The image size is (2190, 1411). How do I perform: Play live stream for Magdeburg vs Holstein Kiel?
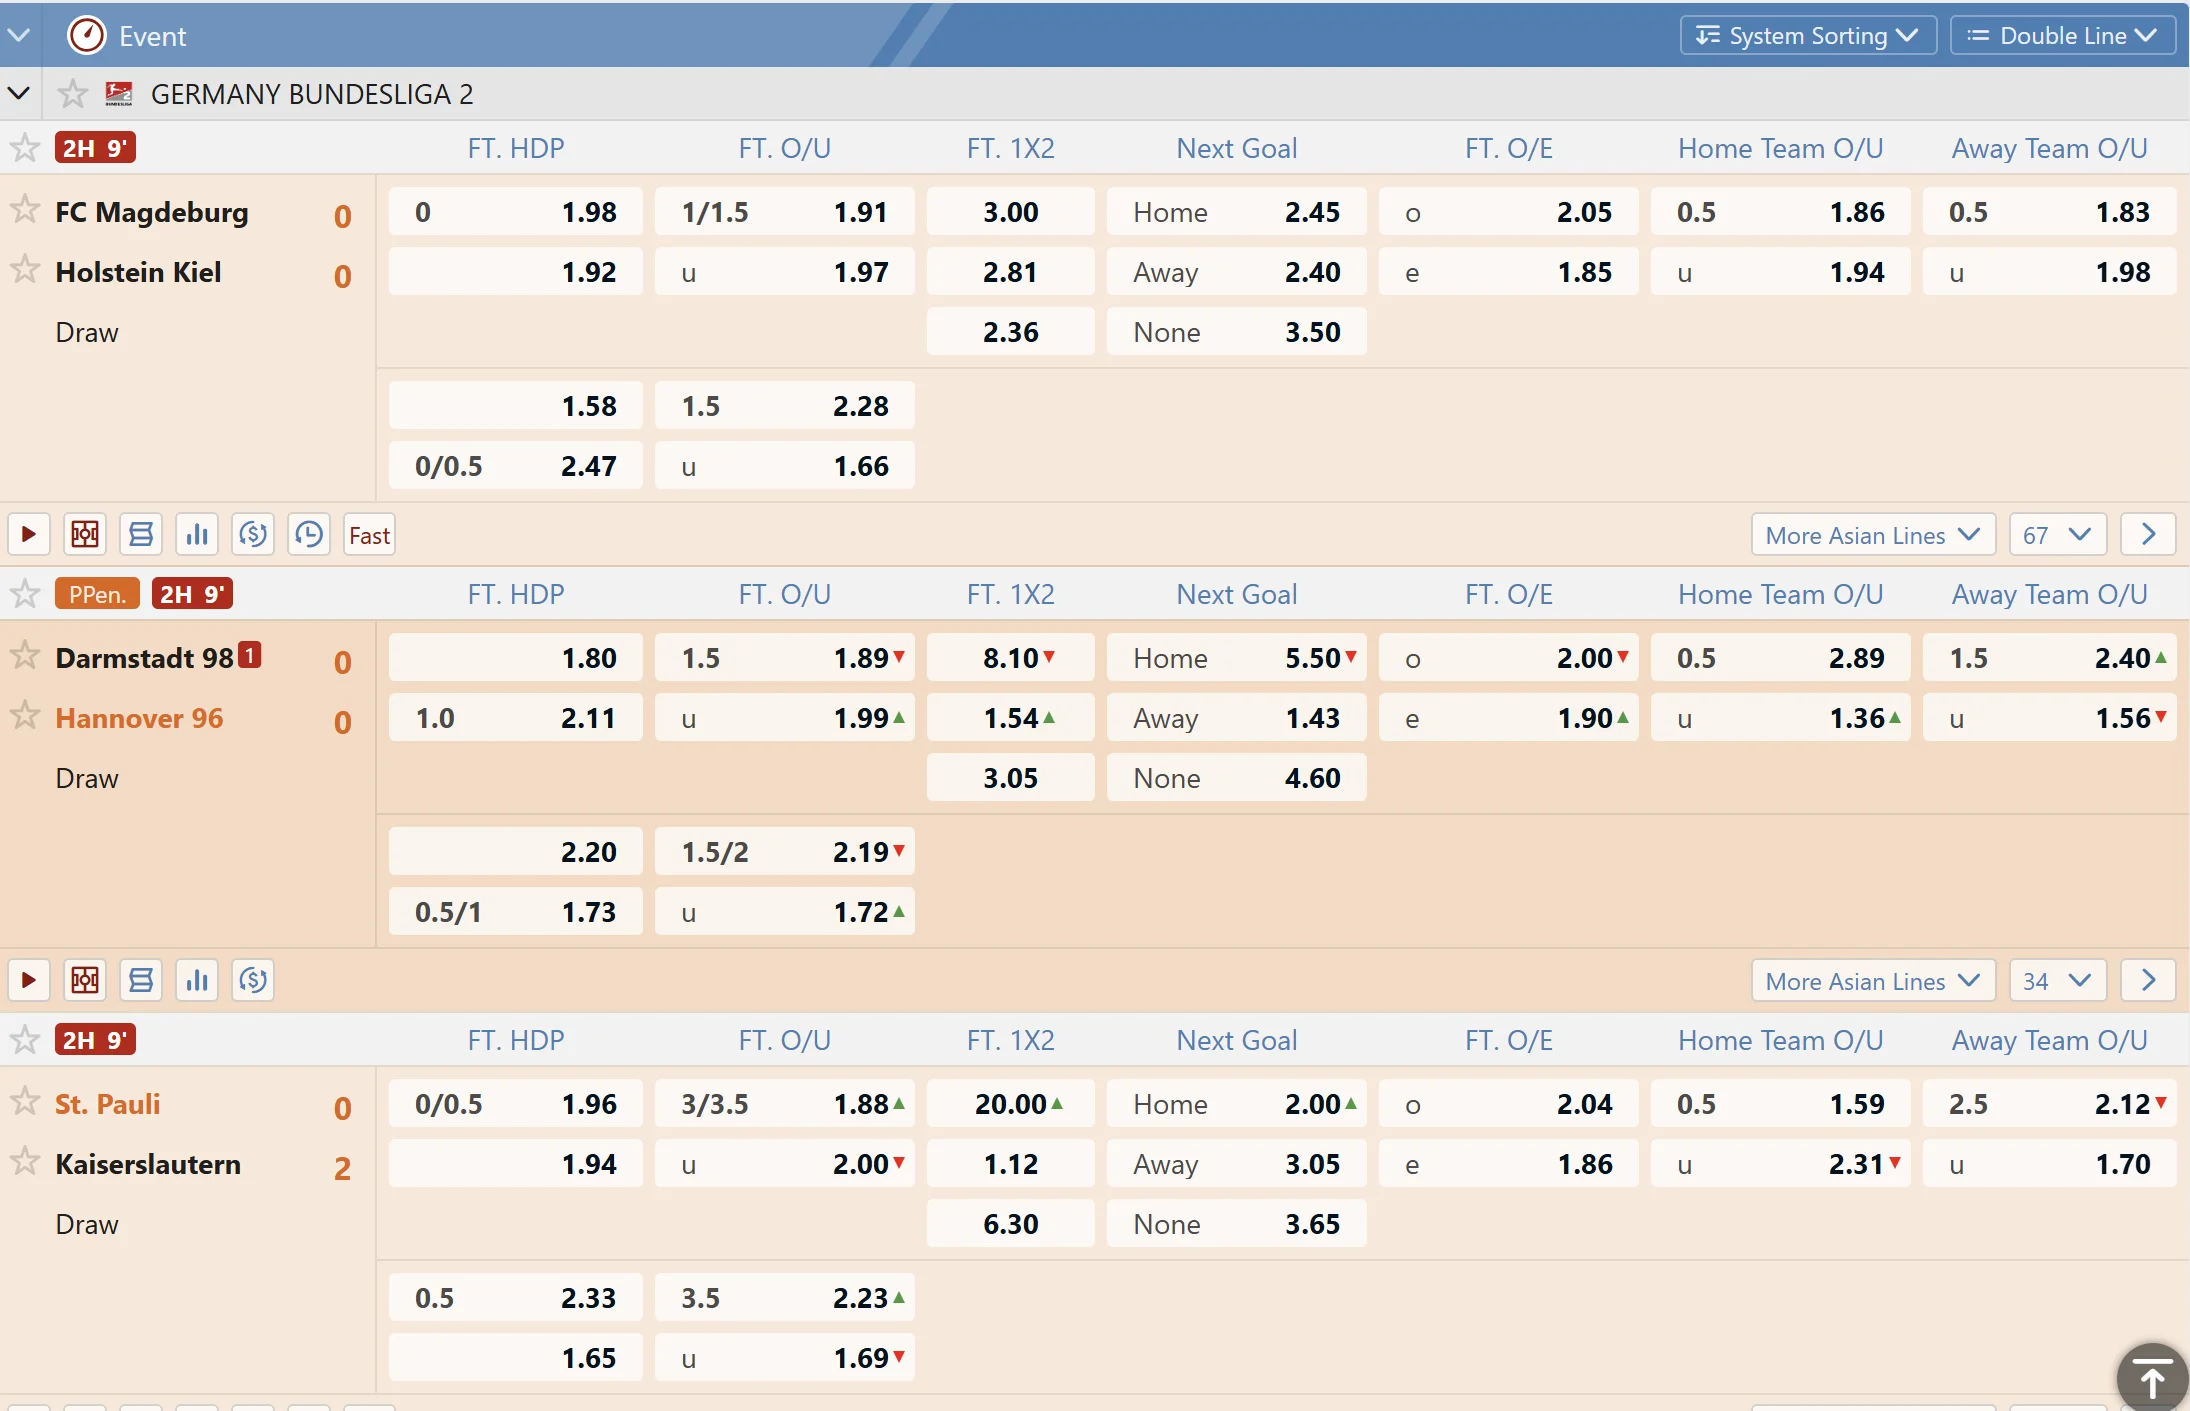point(29,535)
